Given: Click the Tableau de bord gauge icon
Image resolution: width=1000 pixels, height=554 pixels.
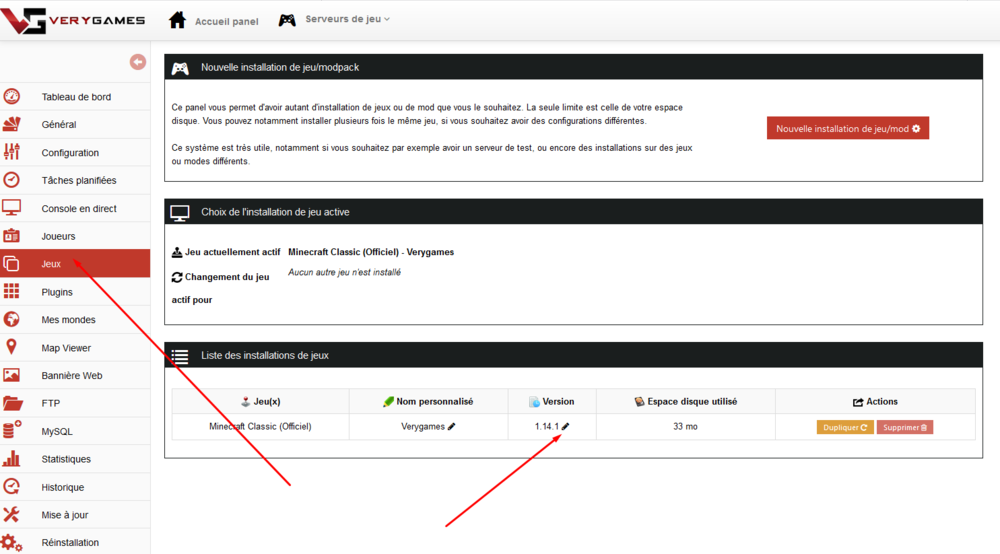Looking at the screenshot, I should (12, 97).
